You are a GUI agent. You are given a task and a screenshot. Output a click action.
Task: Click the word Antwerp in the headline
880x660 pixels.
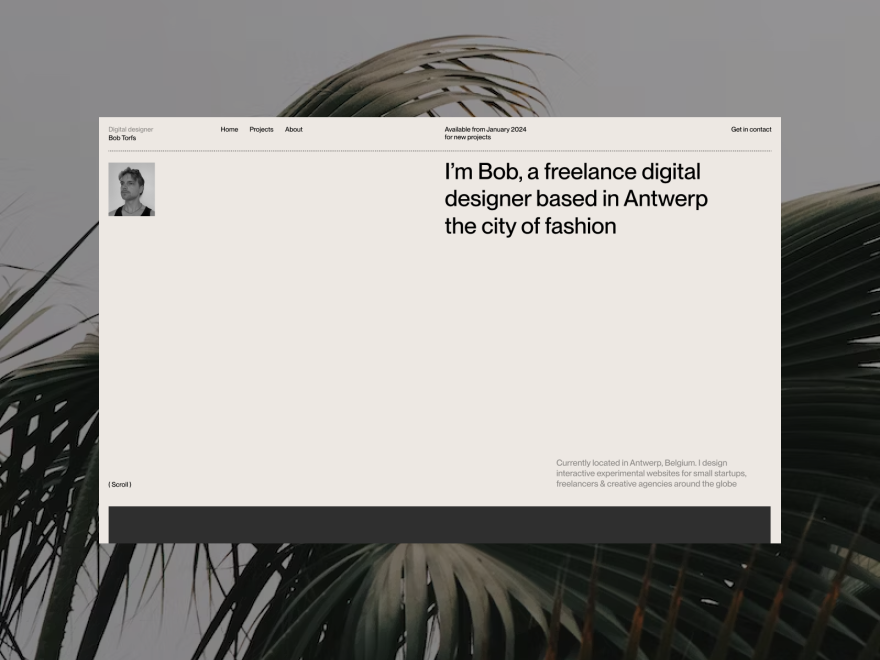tap(666, 199)
